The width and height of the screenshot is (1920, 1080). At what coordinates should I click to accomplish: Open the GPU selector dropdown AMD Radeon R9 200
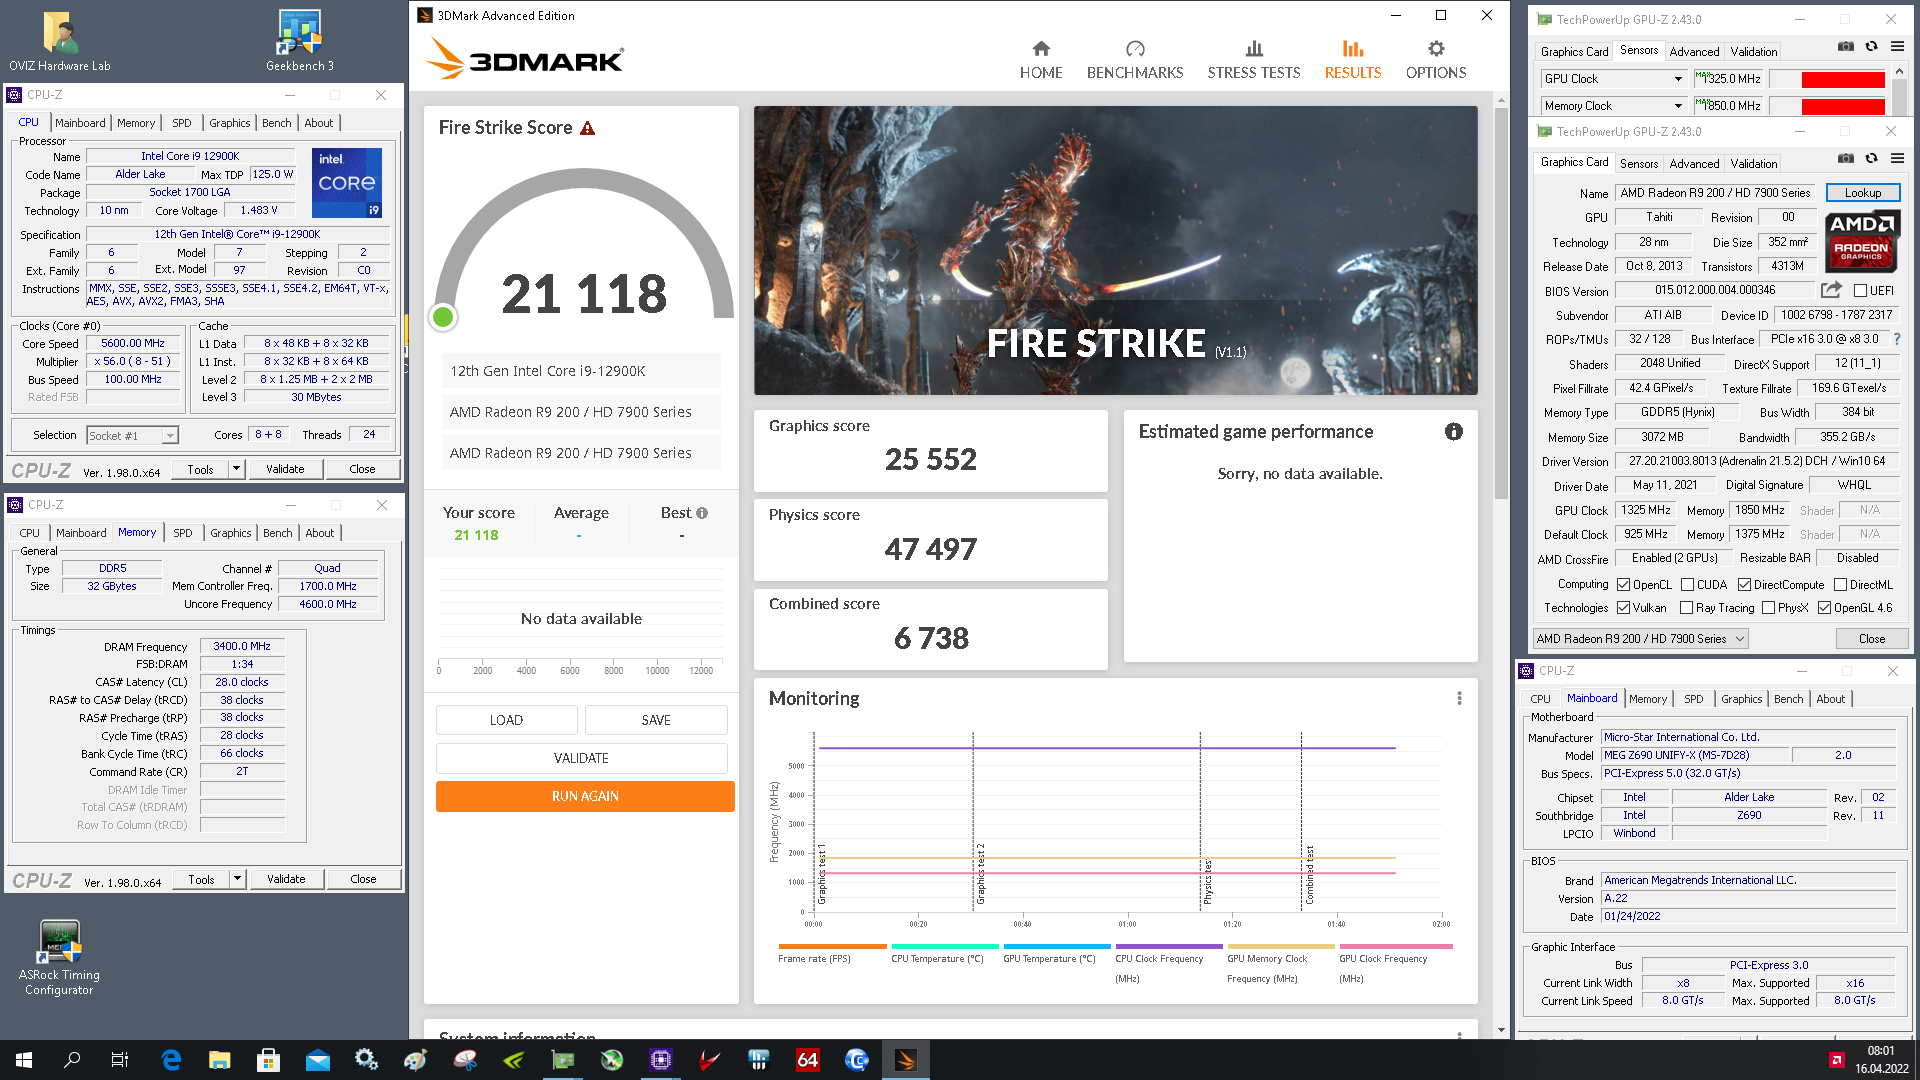[x=1641, y=639]
